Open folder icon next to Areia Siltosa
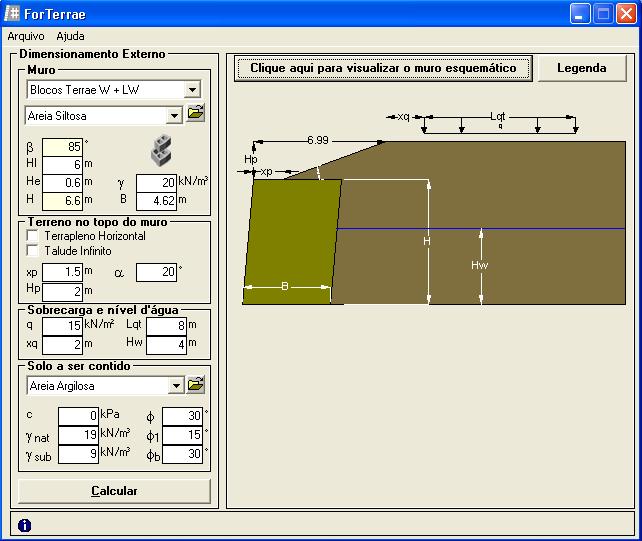642x541 pixels. pyautogui.click(x=196, y=113)
